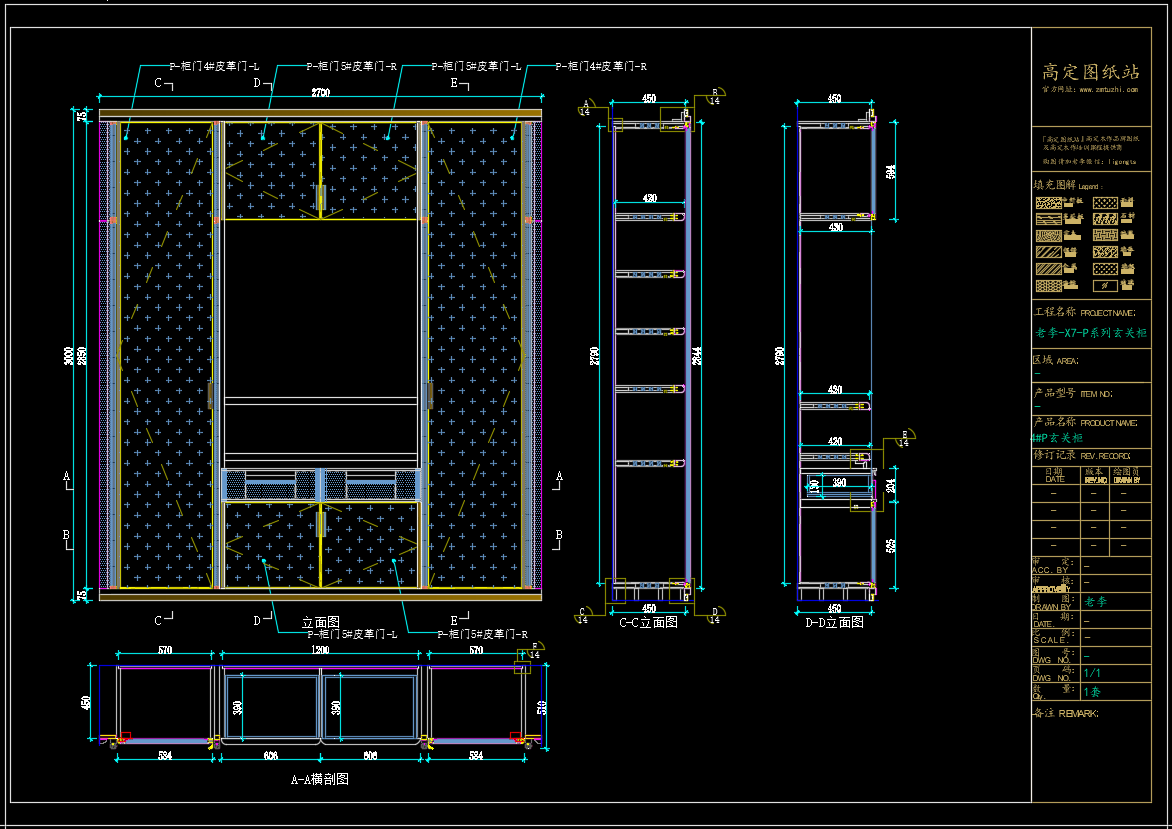Click the product name value 4#P玄关柜

(1057, 438)
